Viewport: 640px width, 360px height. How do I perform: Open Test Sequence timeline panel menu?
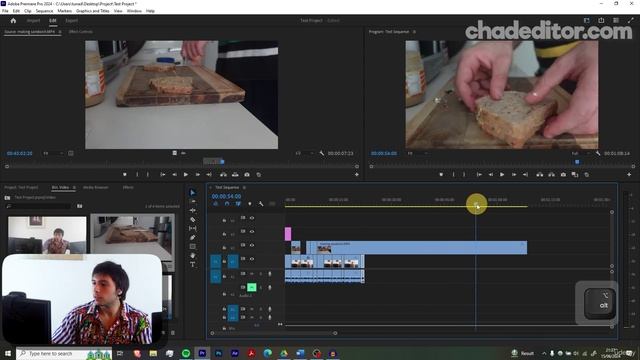tap(244, 187)
